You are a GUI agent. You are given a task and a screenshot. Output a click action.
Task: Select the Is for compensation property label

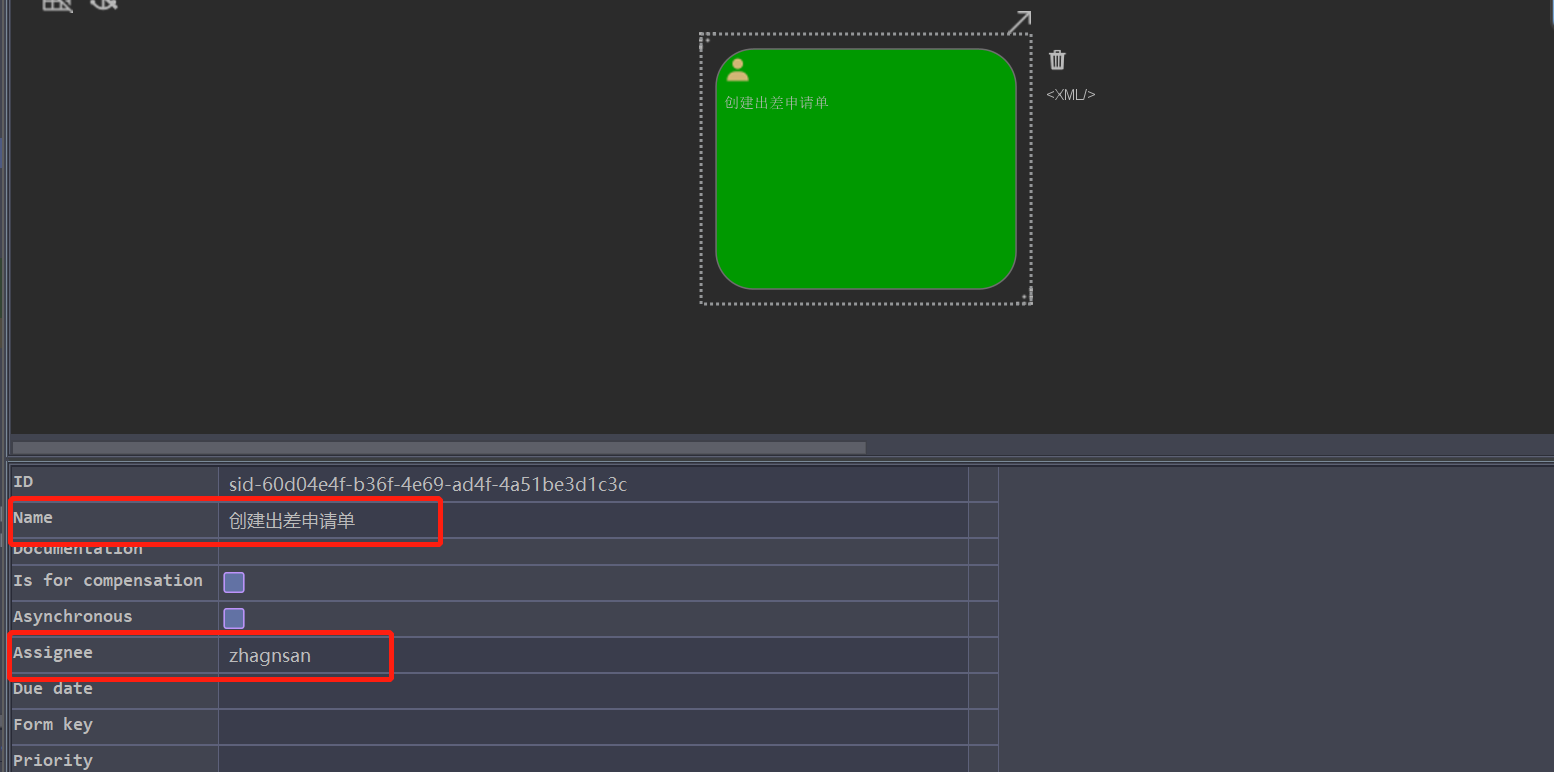click(108, 581)
